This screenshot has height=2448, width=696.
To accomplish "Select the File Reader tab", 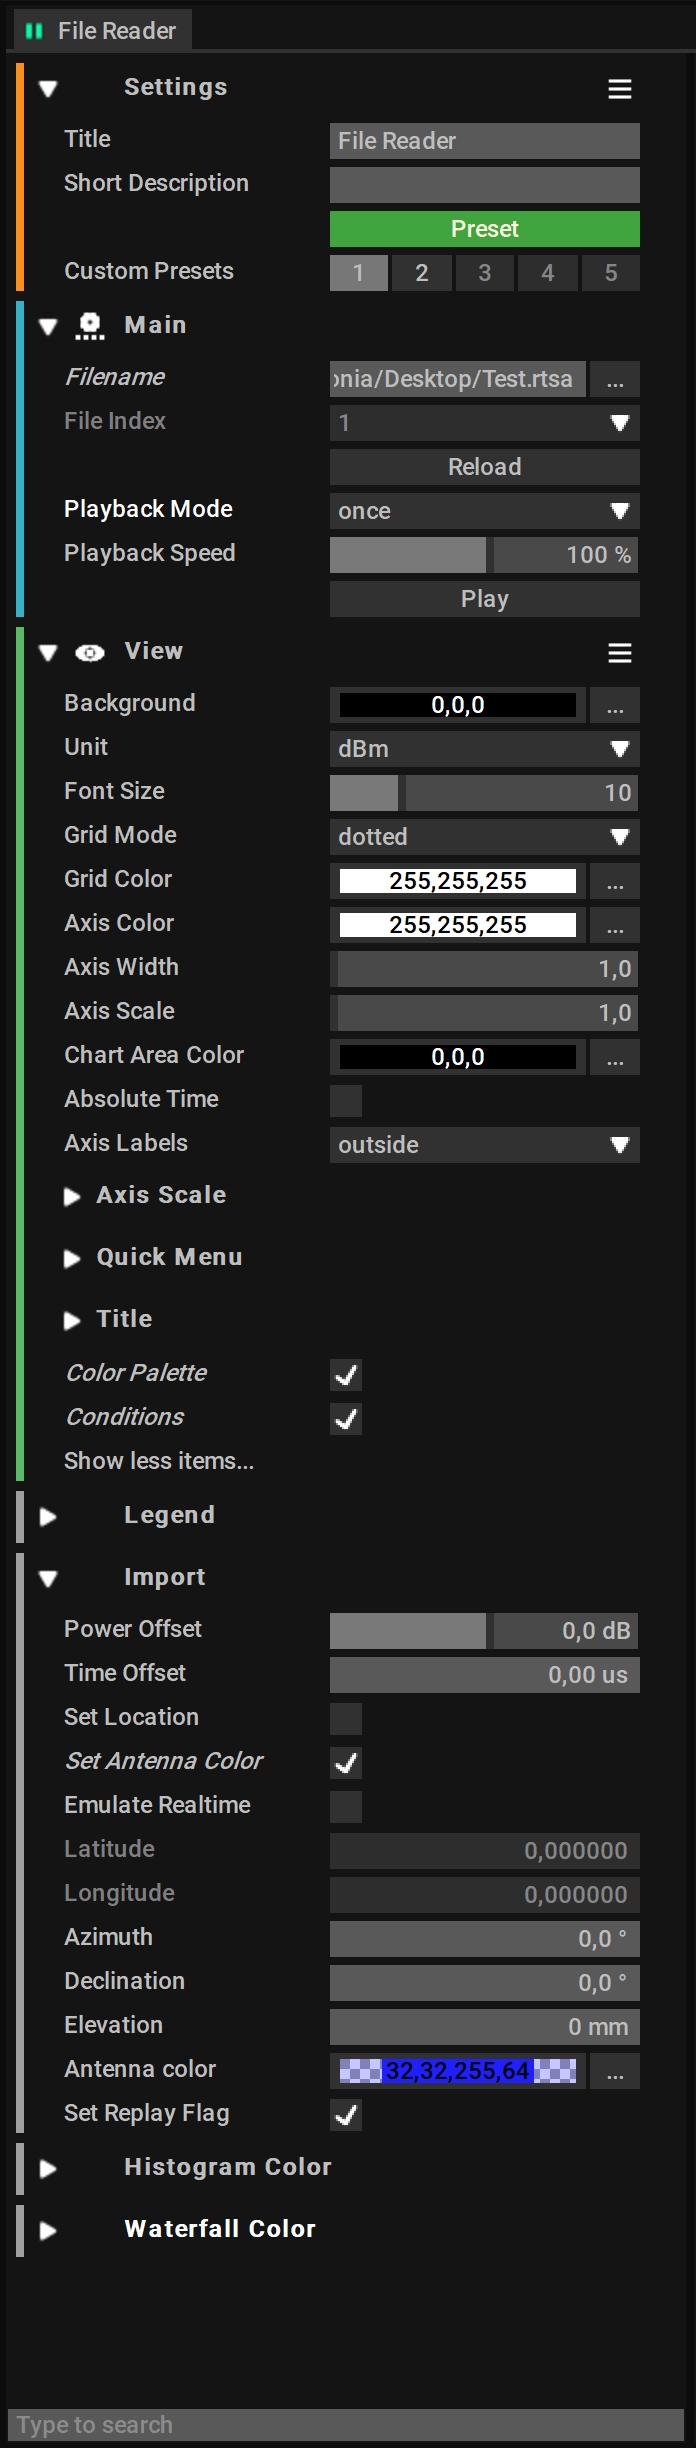I will [115, 31].
